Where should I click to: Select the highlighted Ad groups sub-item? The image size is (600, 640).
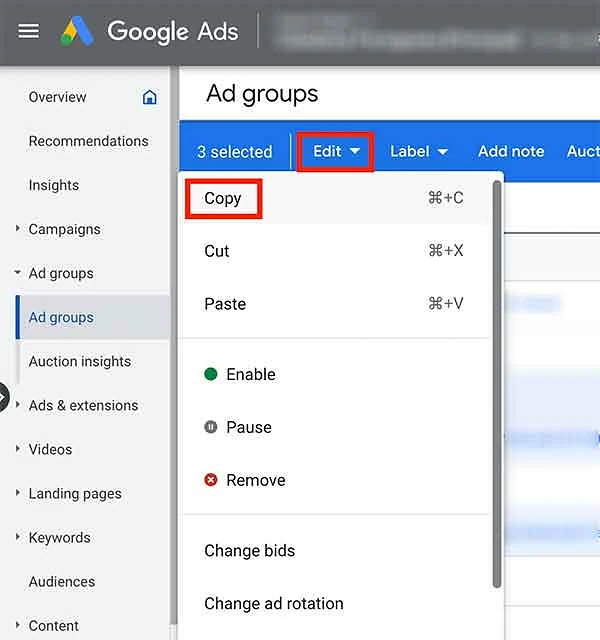[93, 317]
